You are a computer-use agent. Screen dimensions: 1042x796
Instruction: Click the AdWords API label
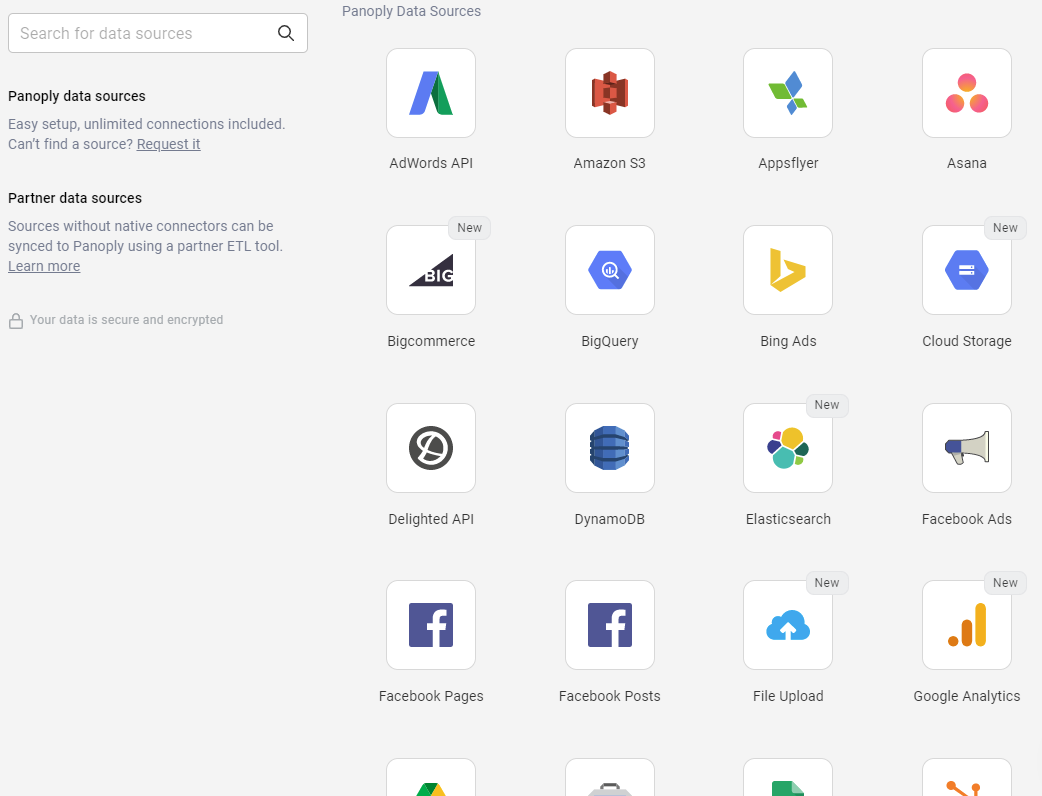431,163
